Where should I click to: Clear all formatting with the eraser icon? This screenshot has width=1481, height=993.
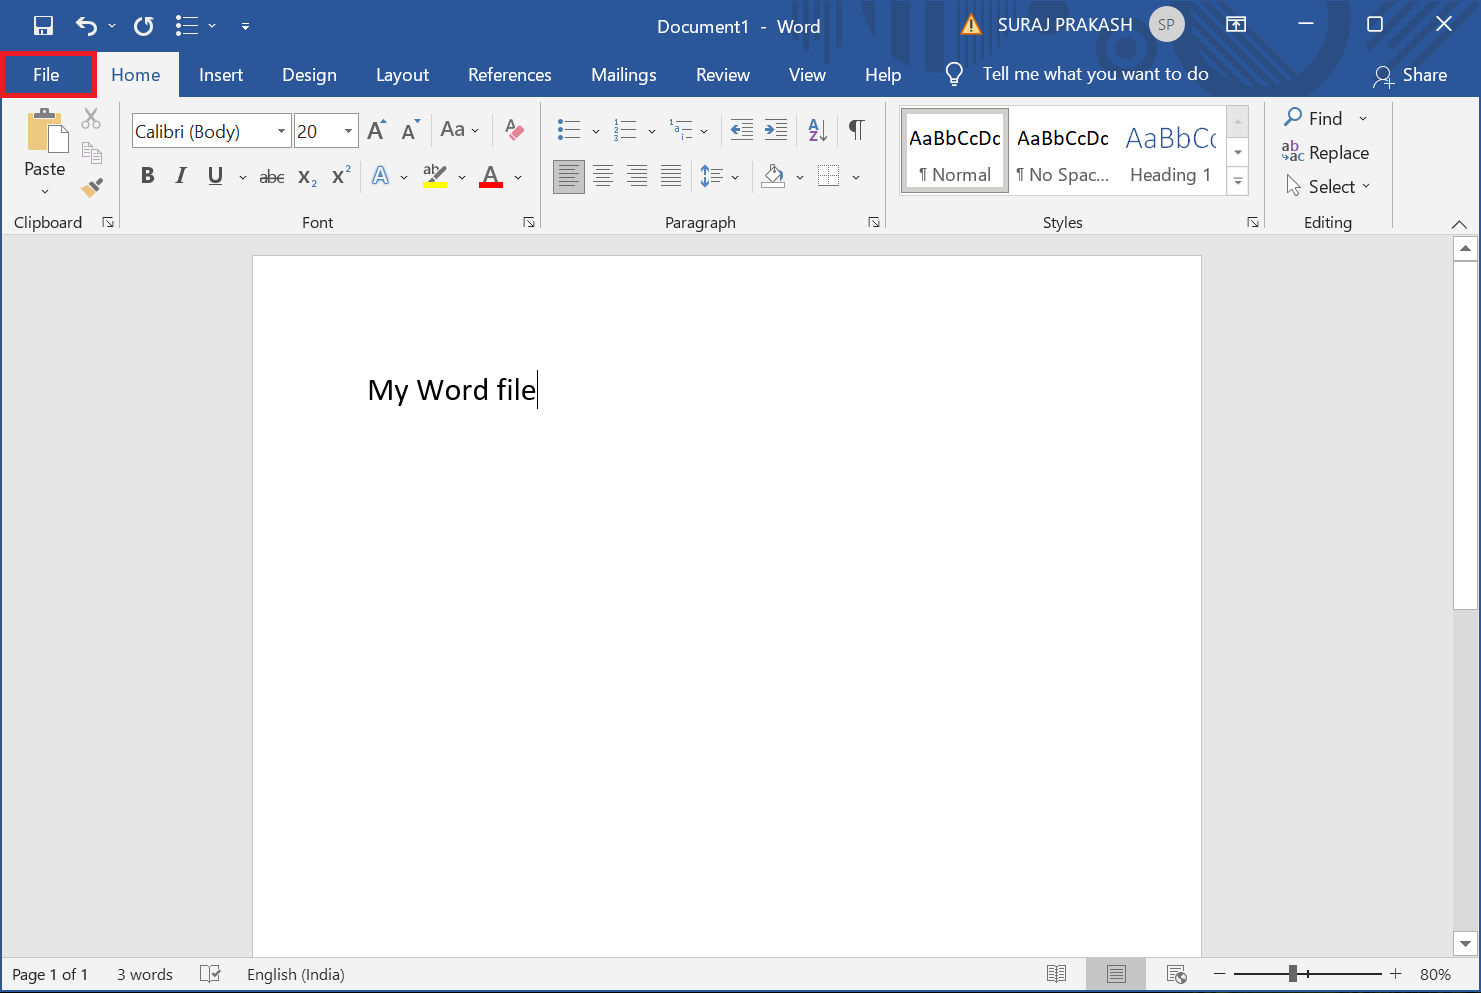point(515,130)
